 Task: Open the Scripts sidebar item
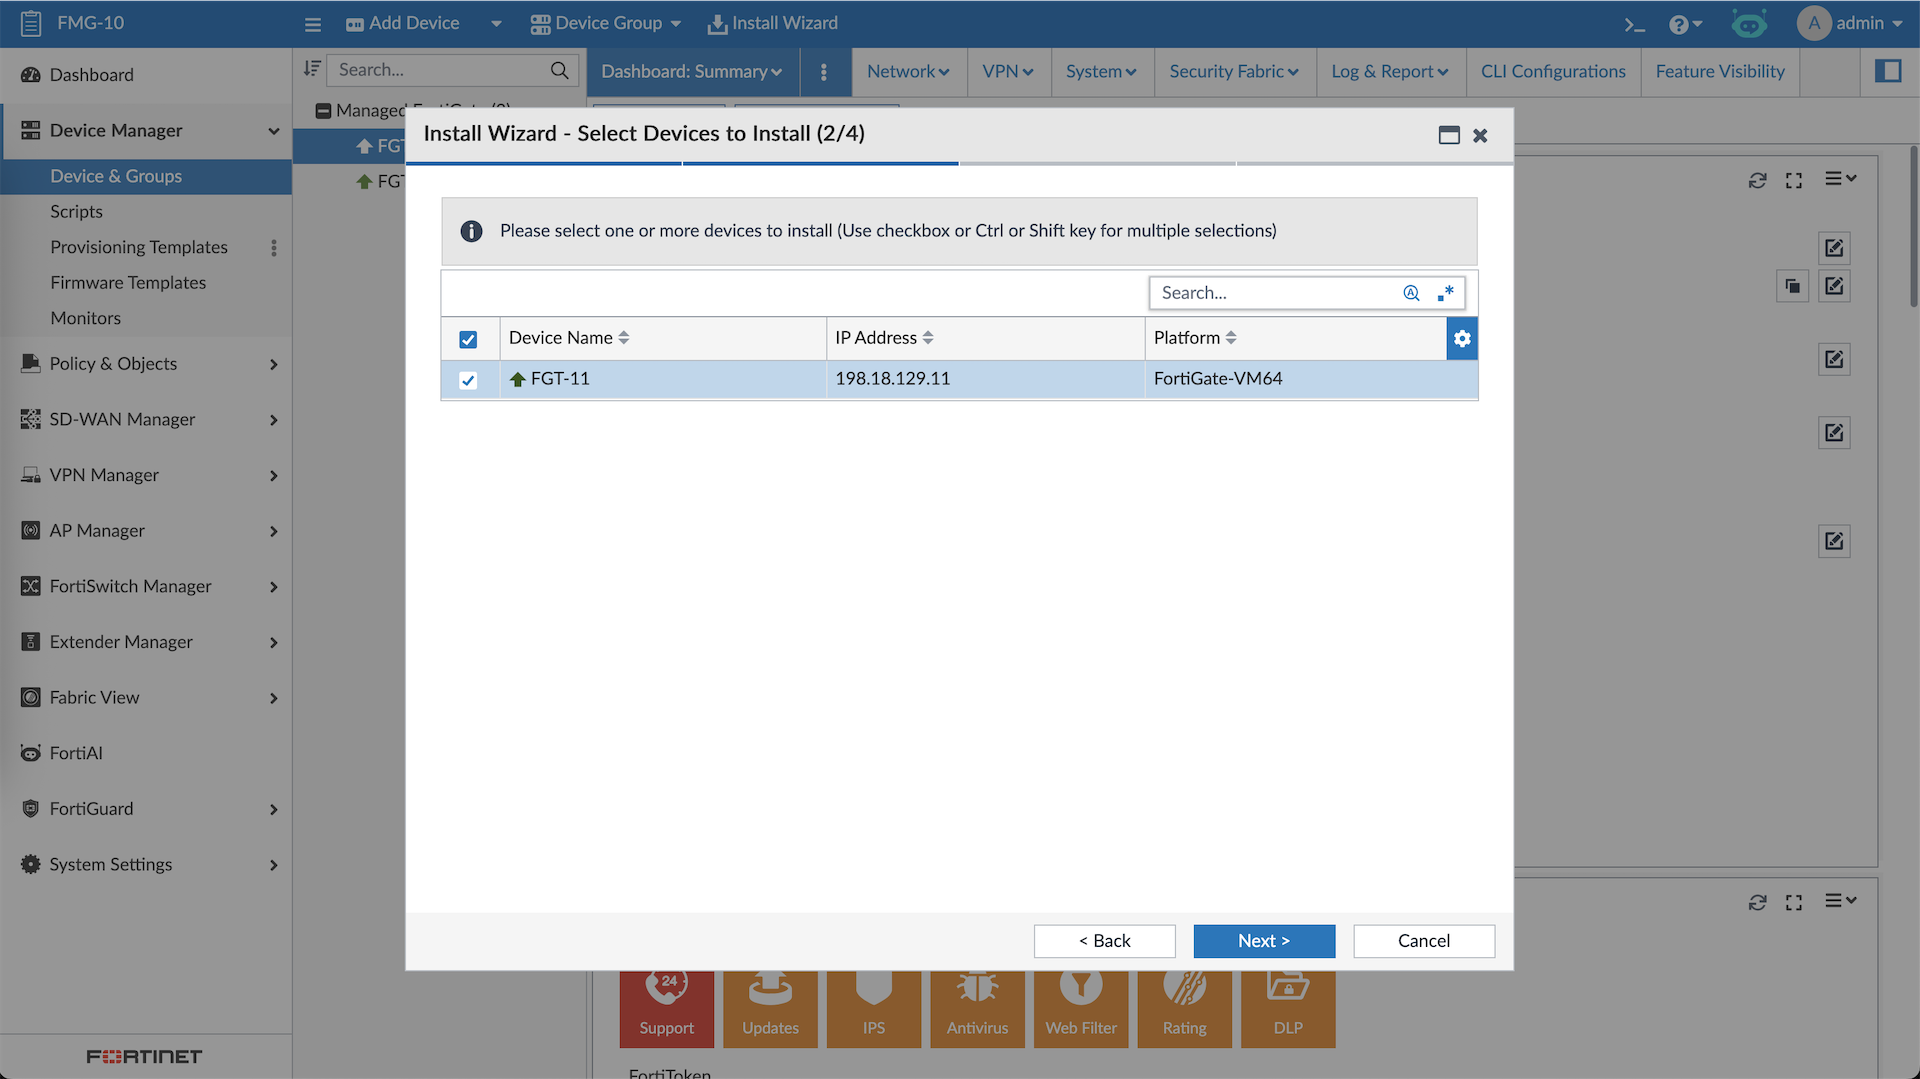click(76, 211)
